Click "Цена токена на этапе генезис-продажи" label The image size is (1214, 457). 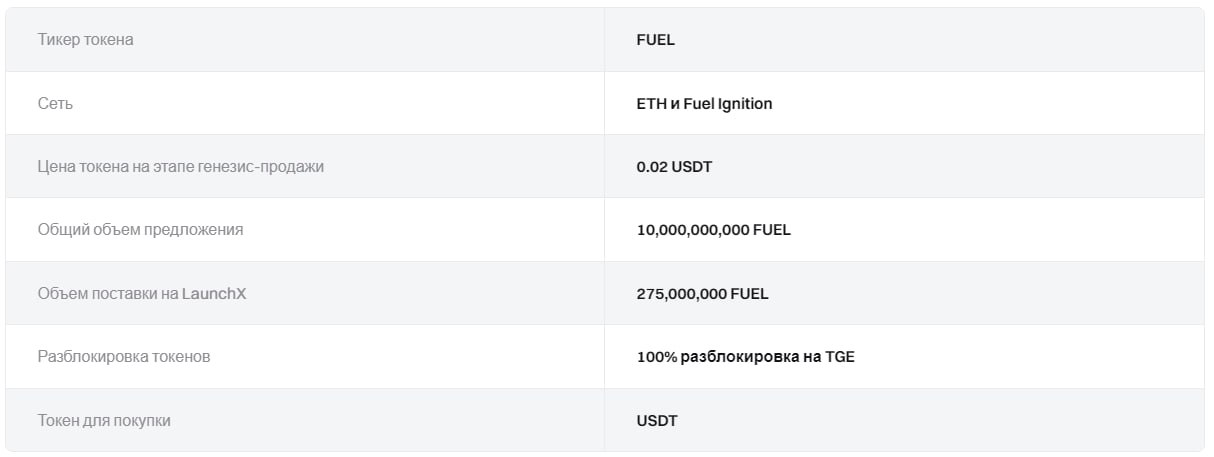[x=180, y=166]
